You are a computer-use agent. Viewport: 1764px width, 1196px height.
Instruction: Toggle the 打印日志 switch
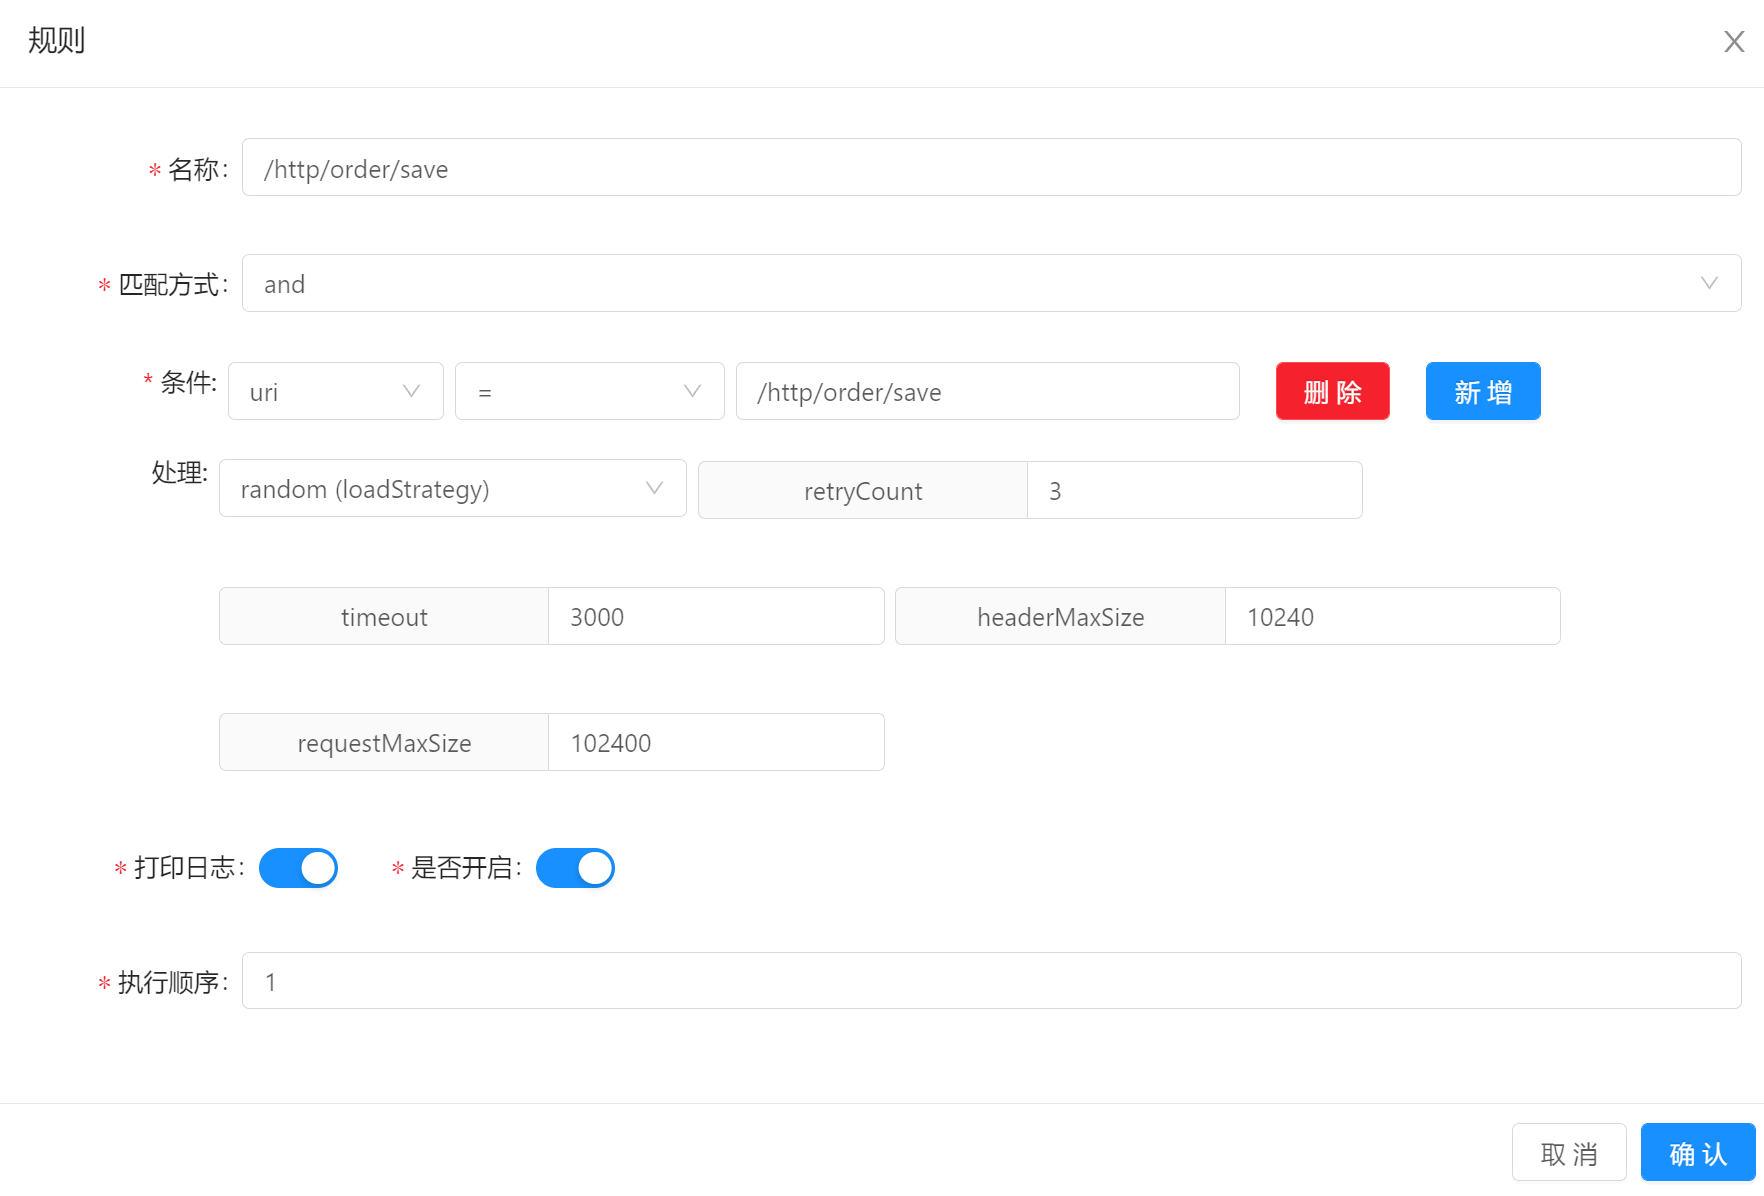(x=298, y=868)
